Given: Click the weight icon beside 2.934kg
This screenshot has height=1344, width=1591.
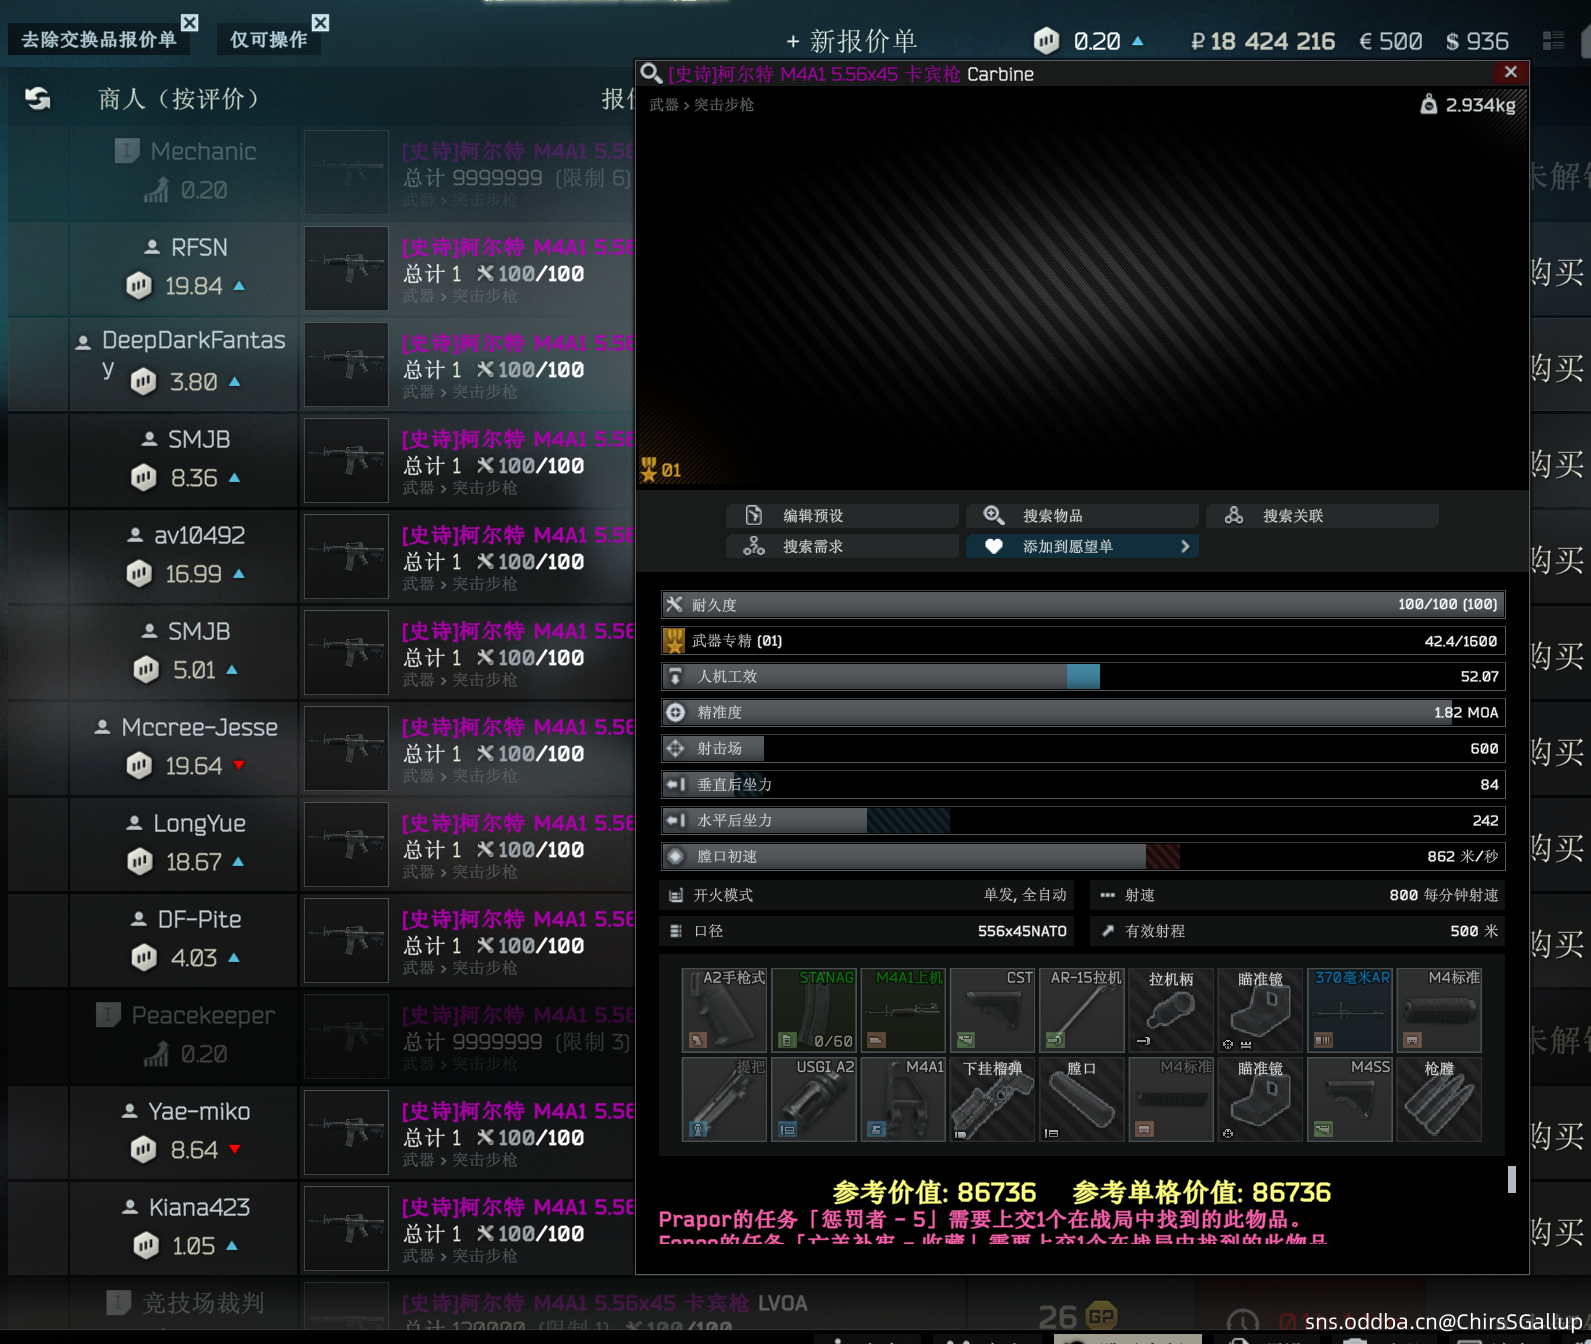Looking at the screenshot, I should pos(1429,104).
